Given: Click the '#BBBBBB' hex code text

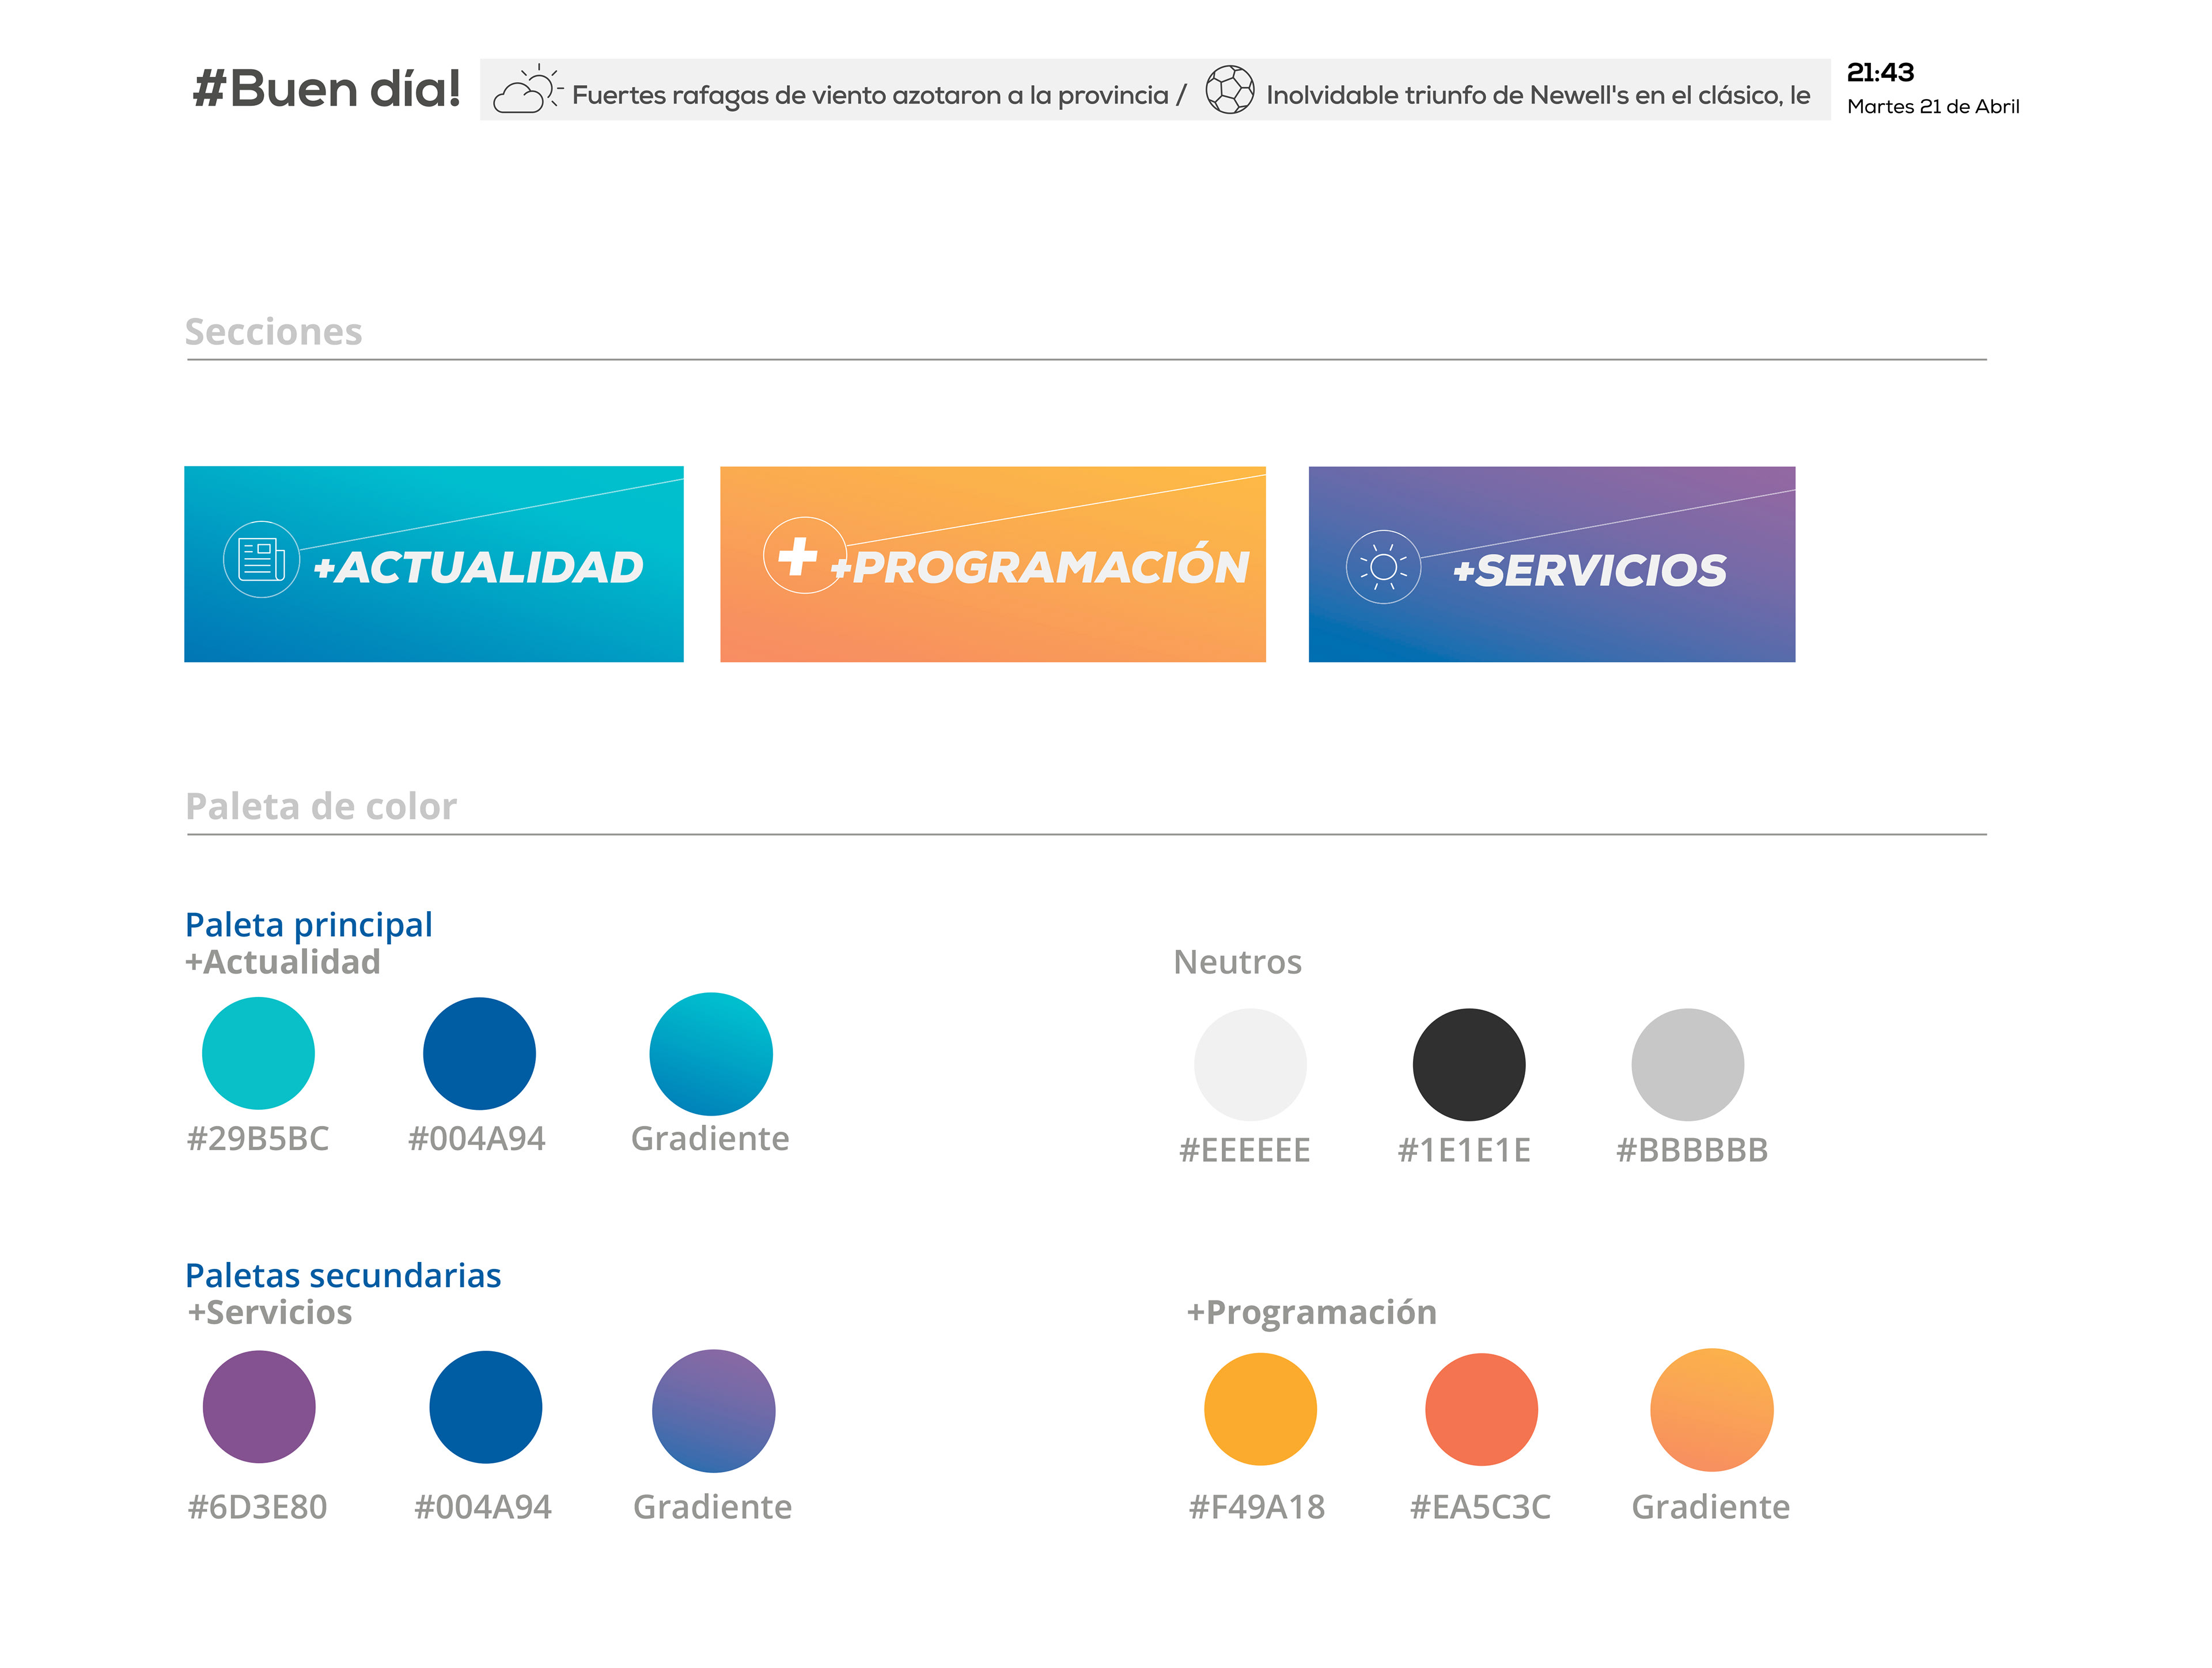Looking at the screenshot, I should point(1692,1151).
